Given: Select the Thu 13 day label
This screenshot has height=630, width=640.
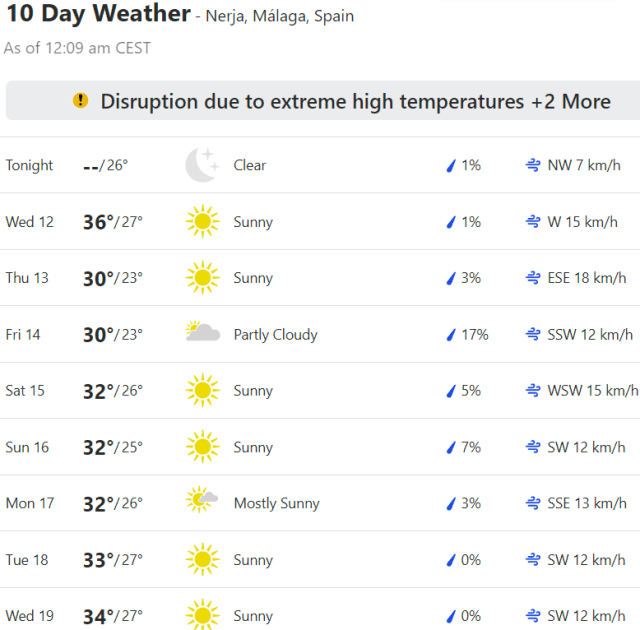Looking at the screenshot, I should coord(27,278).
